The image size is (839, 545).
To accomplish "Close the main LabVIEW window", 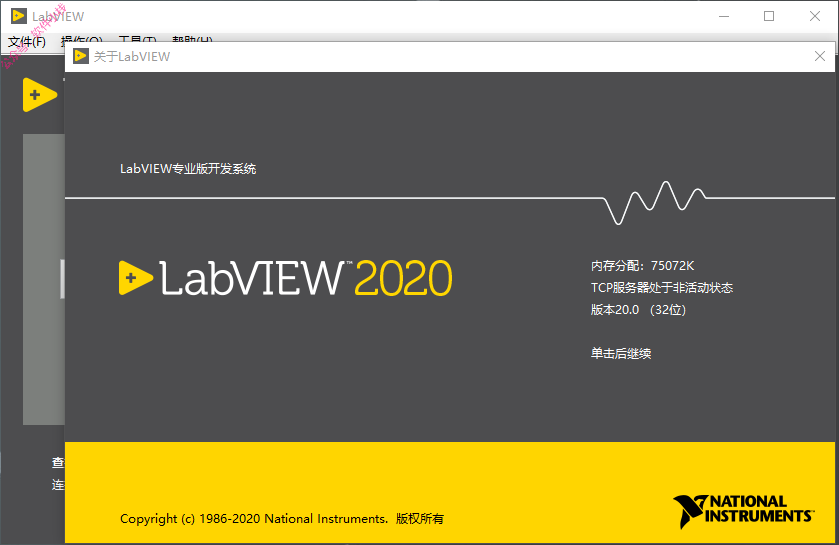I will coord(814,16).
